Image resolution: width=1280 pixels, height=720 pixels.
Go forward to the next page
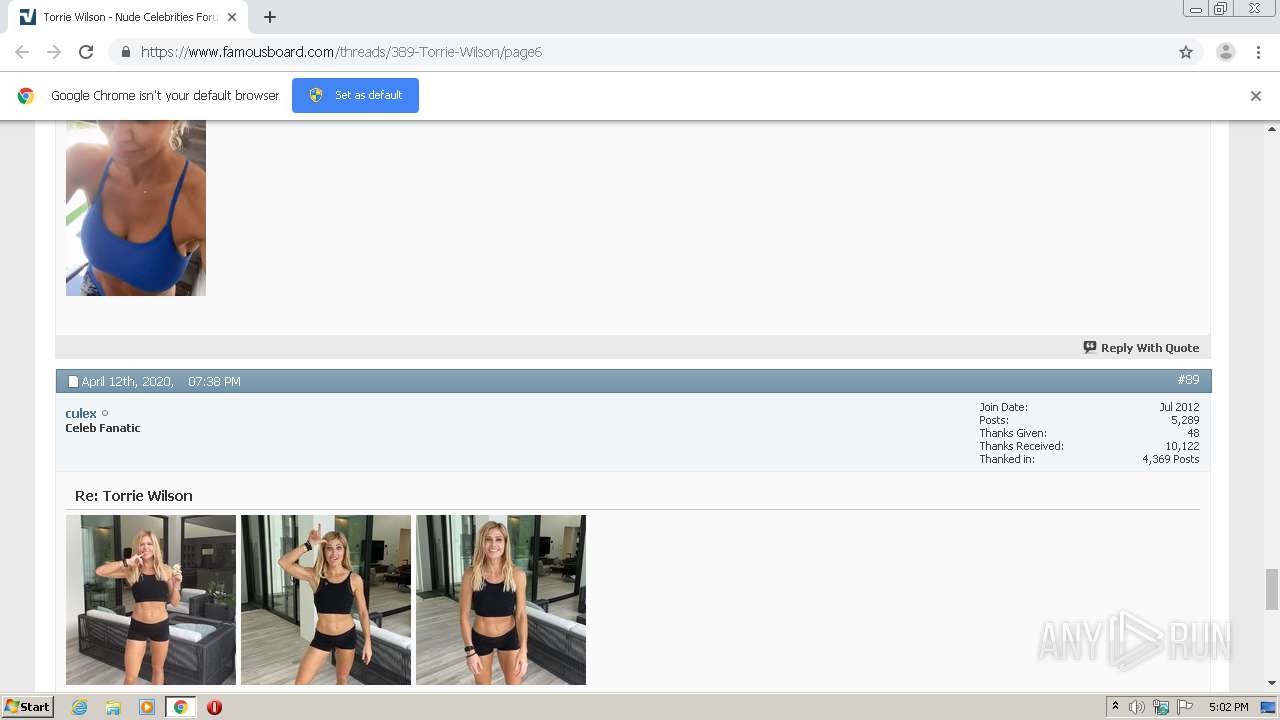[x=54, y=52]
